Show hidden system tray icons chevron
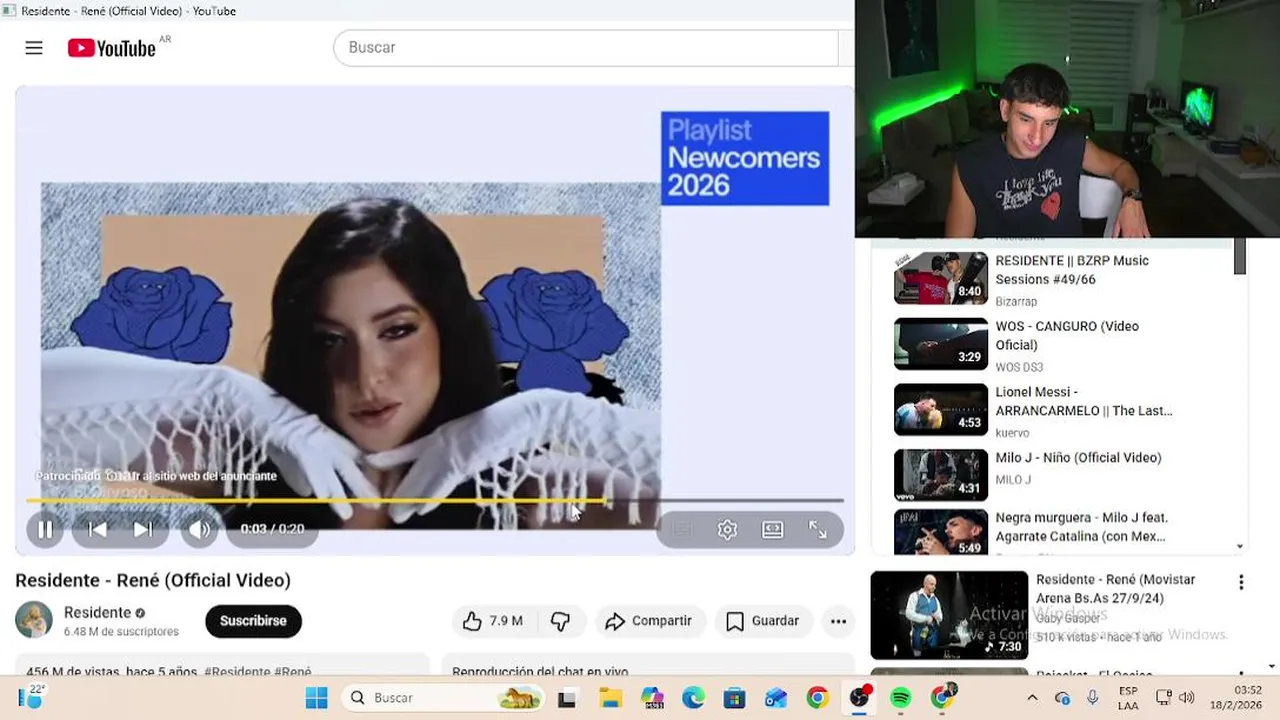The height and width of the screenshot is (720, 1280). [1032, 698]
